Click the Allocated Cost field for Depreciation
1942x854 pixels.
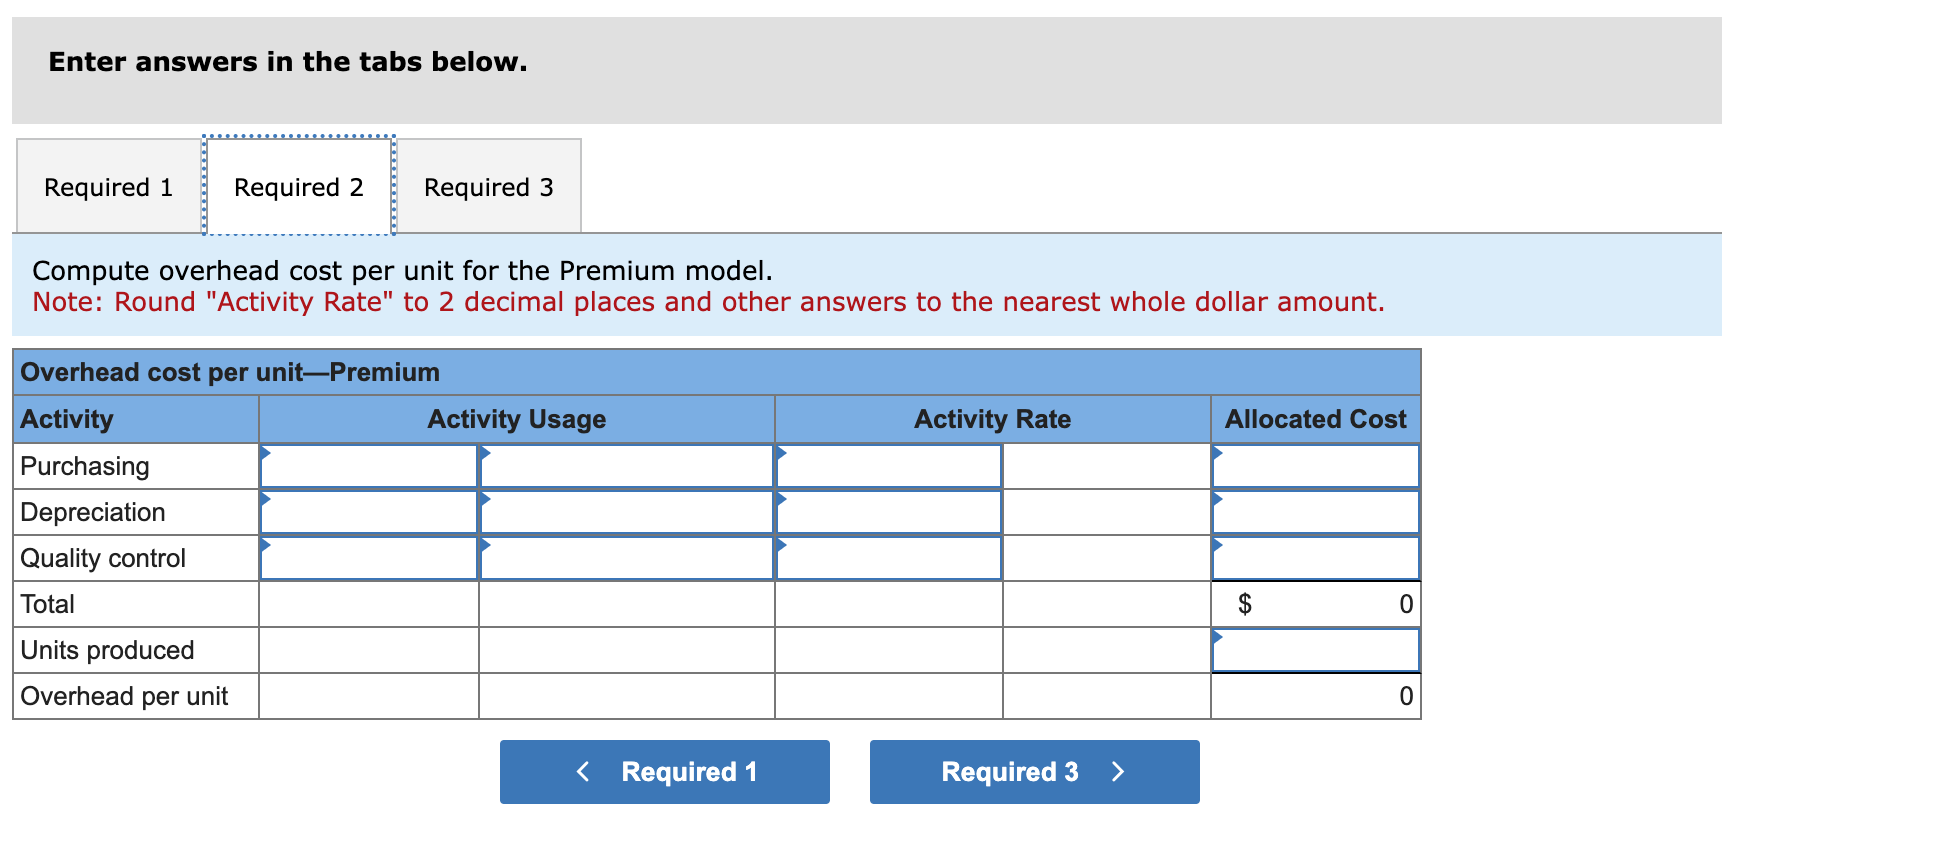[1315, 511]
